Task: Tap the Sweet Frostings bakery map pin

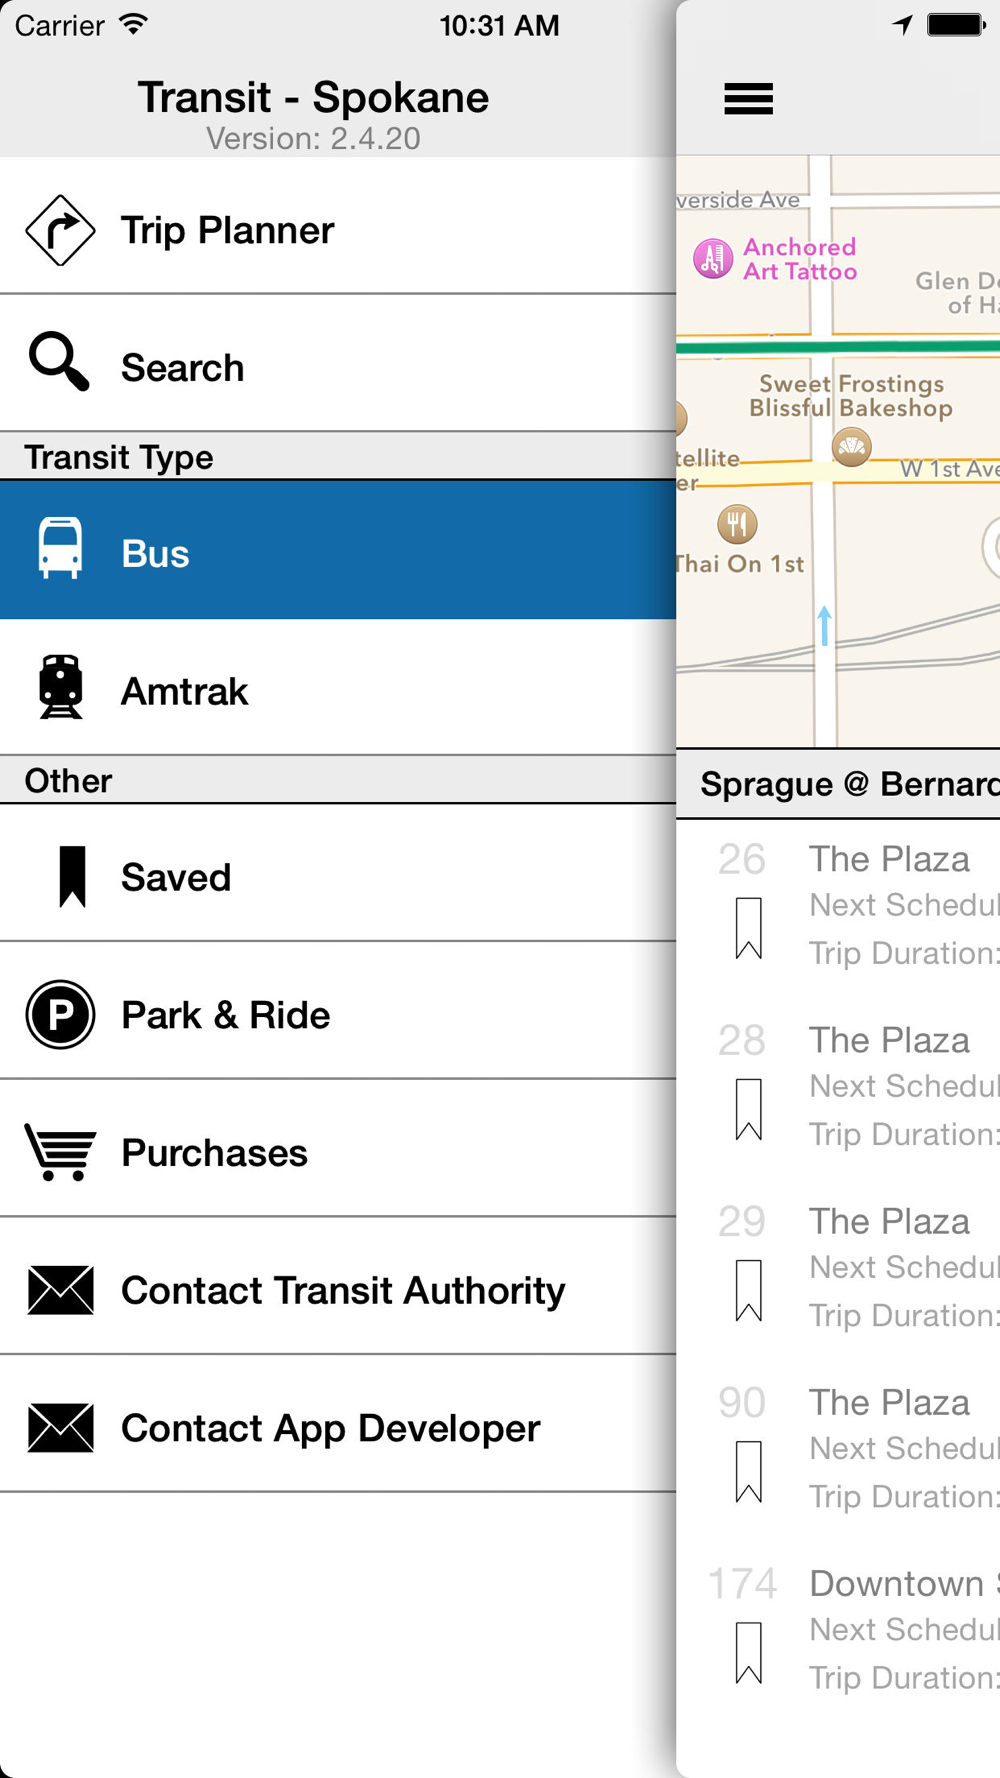Action: point(852,447)
